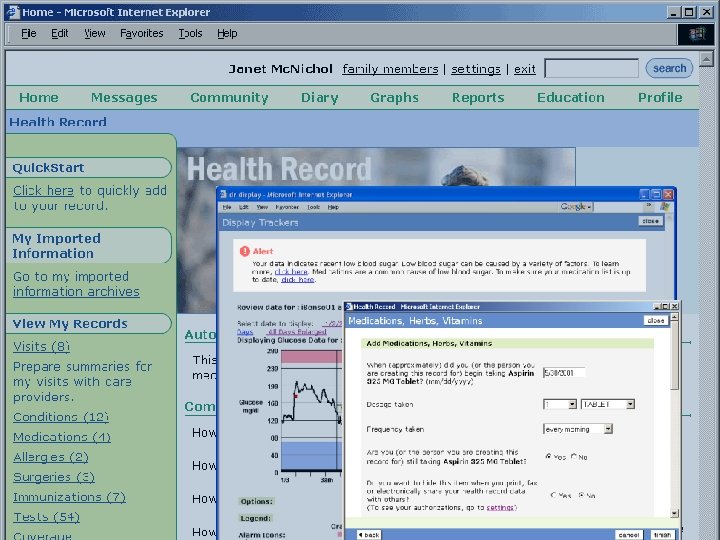Open the settings link in the header
720x540 pixels.
coord(476,69)
